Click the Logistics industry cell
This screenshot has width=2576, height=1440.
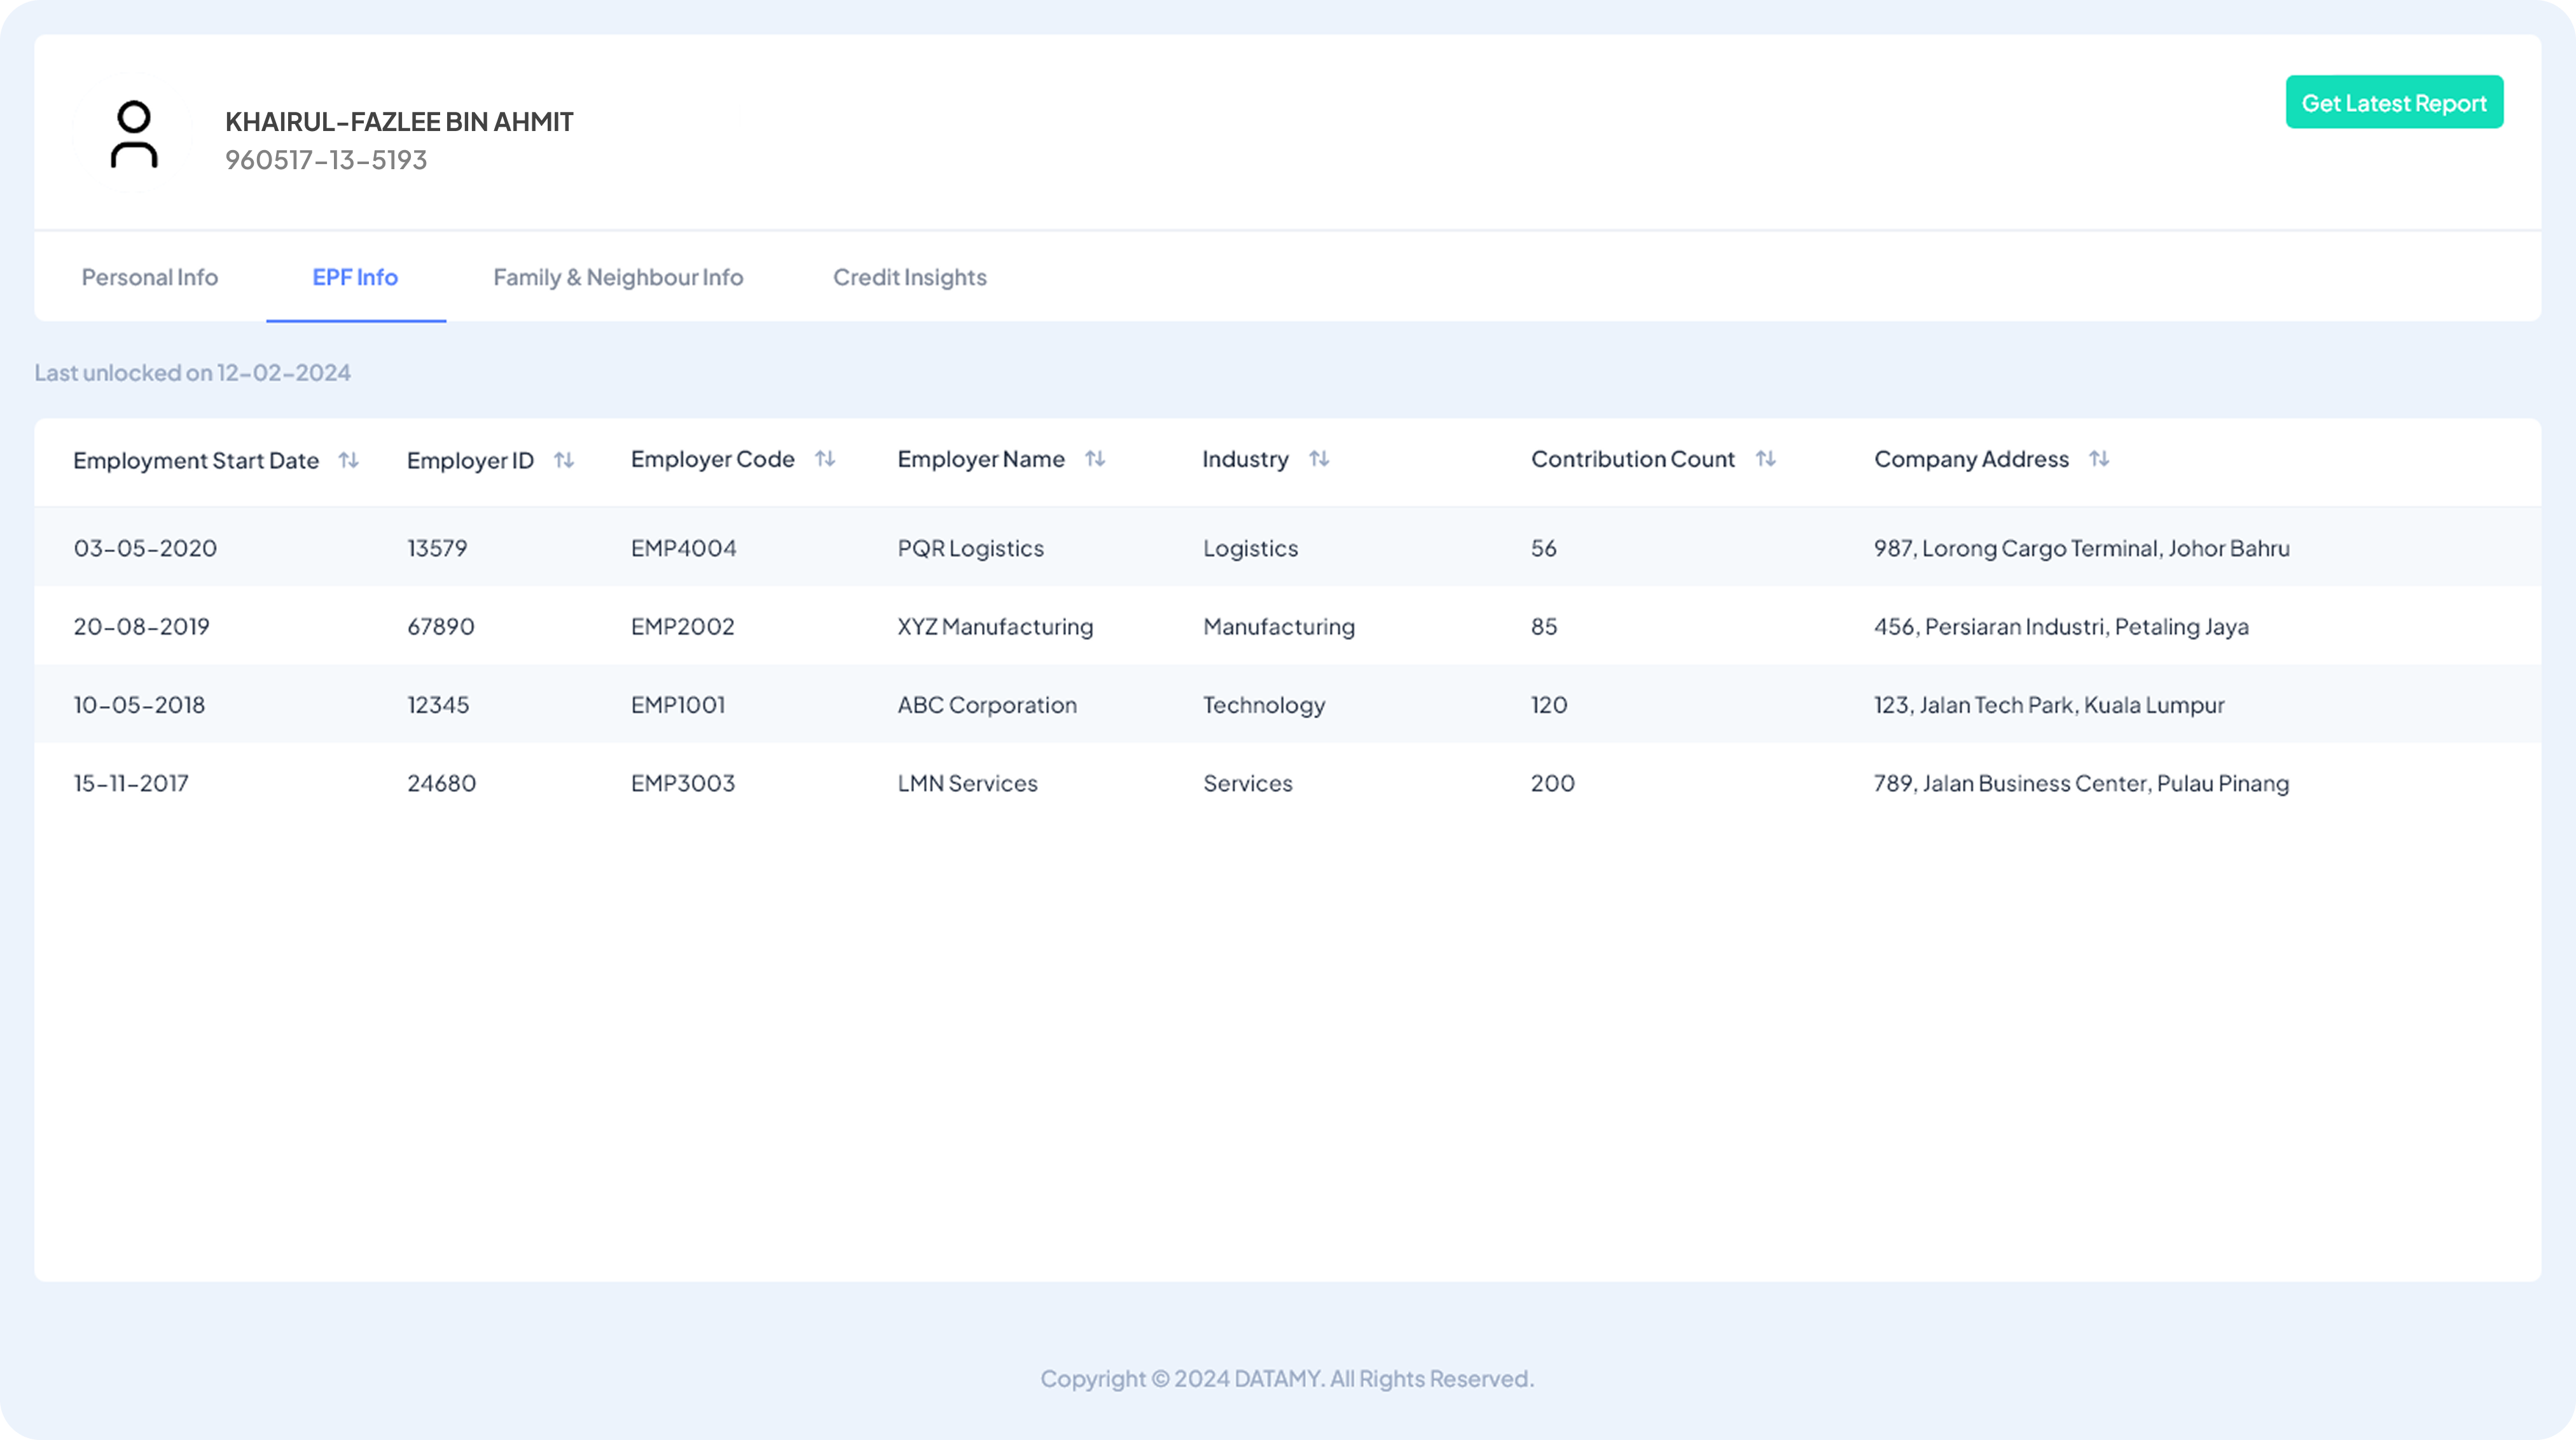1250,548
